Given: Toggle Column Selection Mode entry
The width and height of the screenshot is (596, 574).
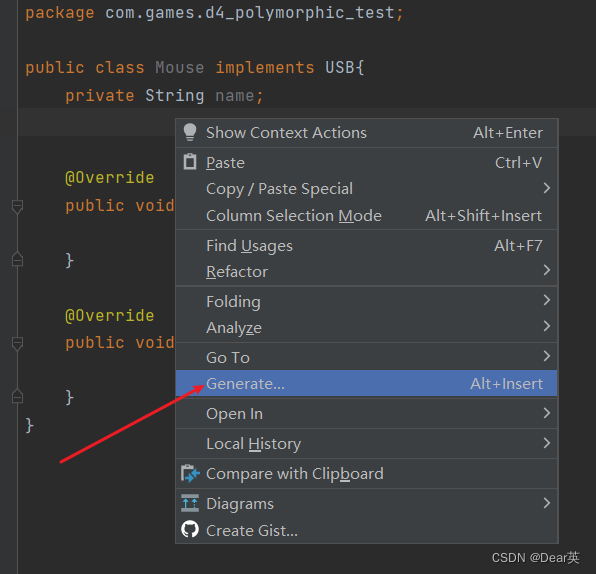Looking at the screenshot, I should click(x=366, y=216).
